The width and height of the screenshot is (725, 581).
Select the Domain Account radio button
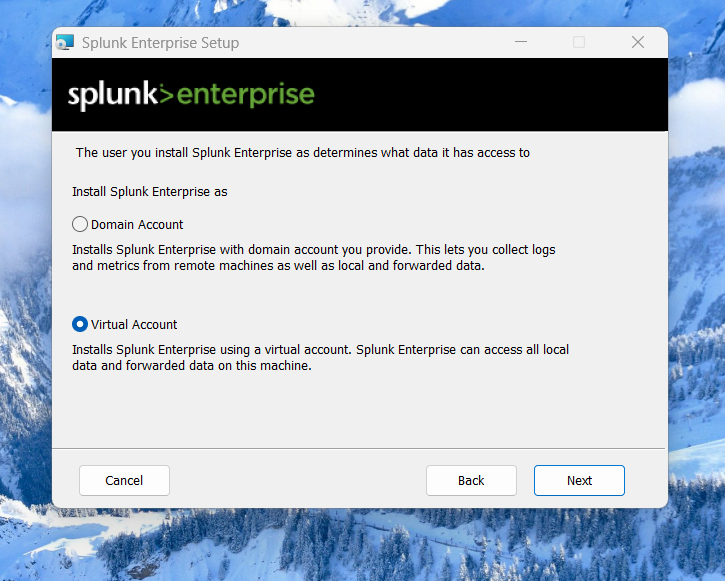click(x=80, y=224)
